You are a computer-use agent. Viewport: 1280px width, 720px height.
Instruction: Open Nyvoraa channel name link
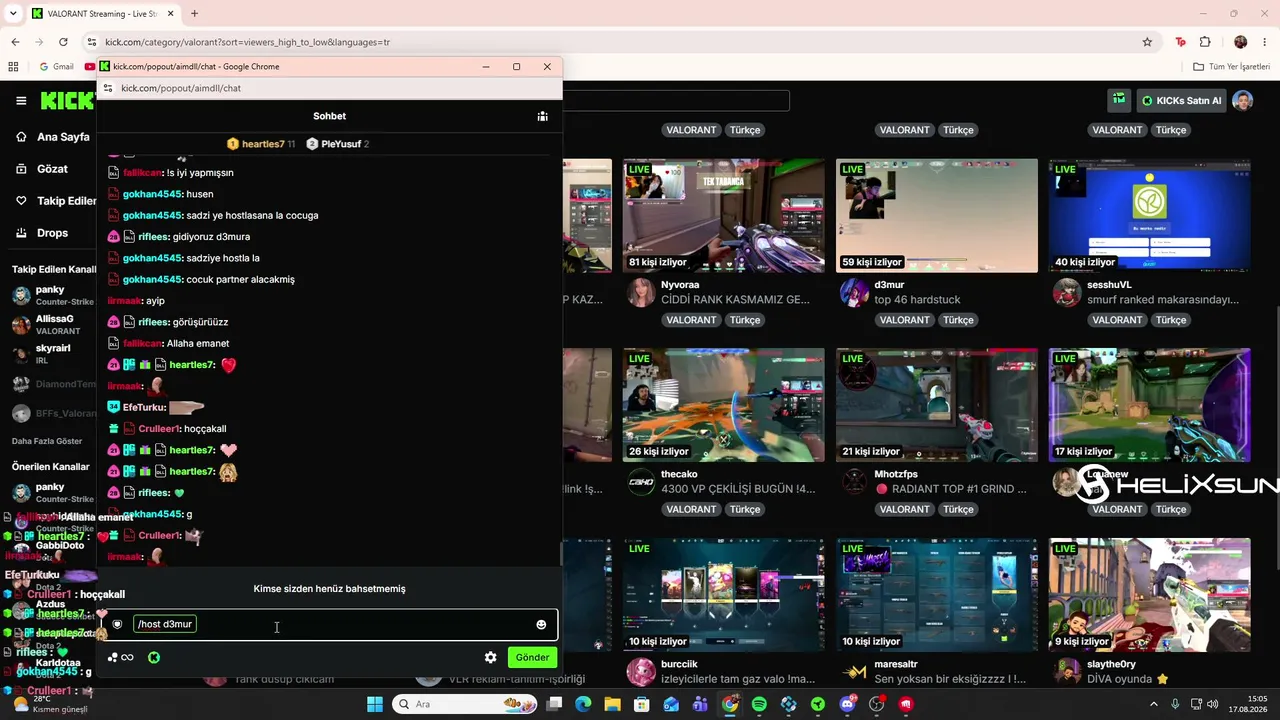[x=680, y=285]
